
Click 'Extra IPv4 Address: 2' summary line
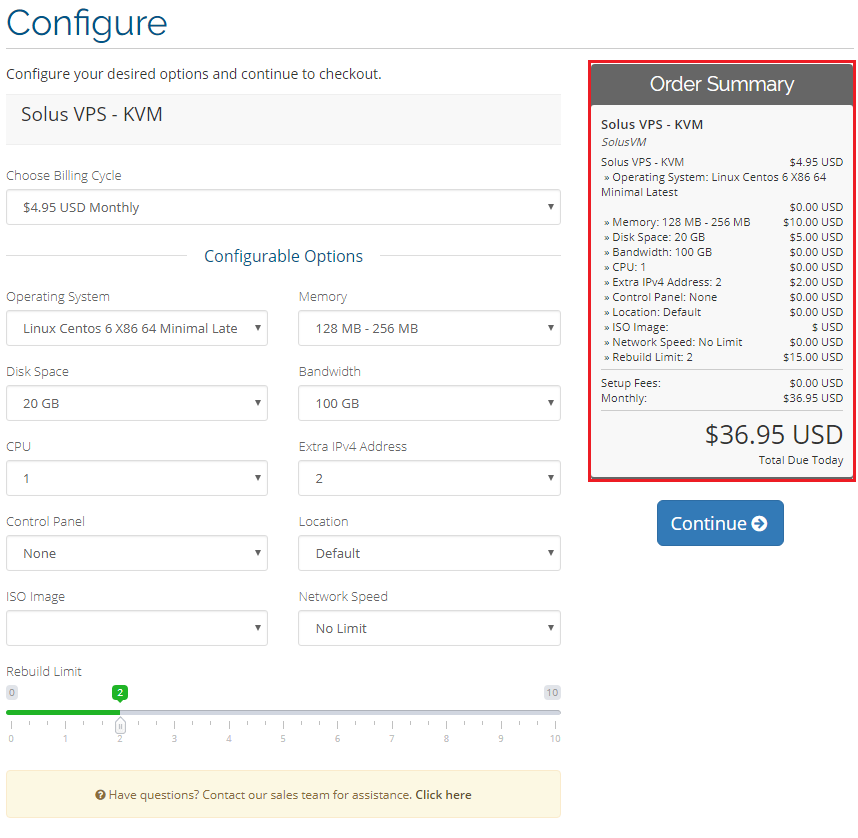point(722,282)
